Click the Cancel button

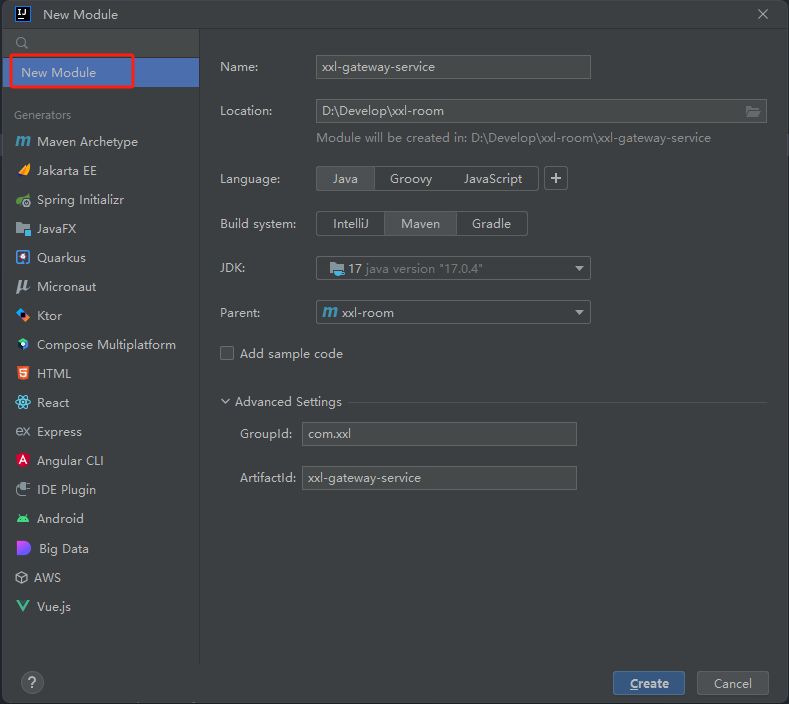tap(733, 683)
